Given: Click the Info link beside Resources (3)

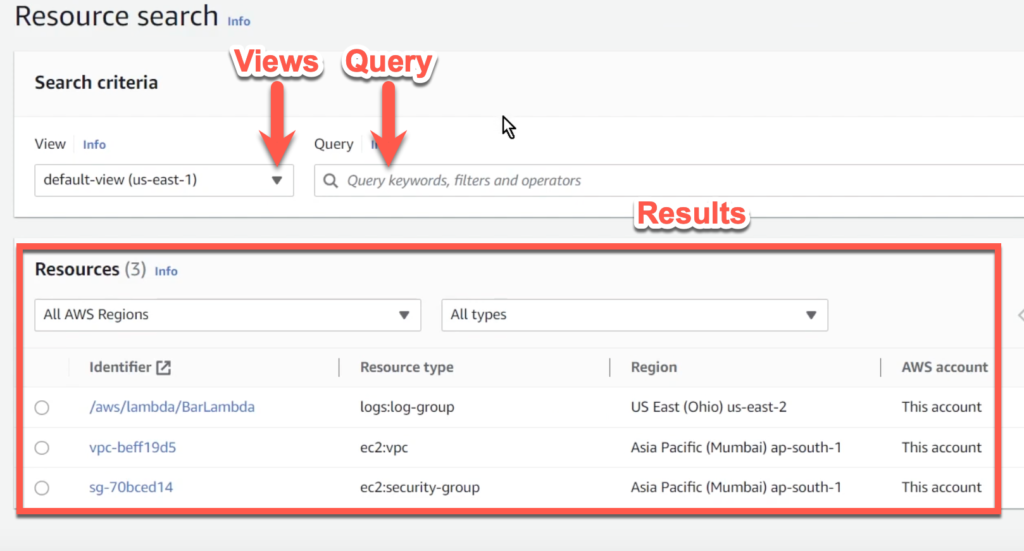Looking at the screenshot, I should point(166,271).
